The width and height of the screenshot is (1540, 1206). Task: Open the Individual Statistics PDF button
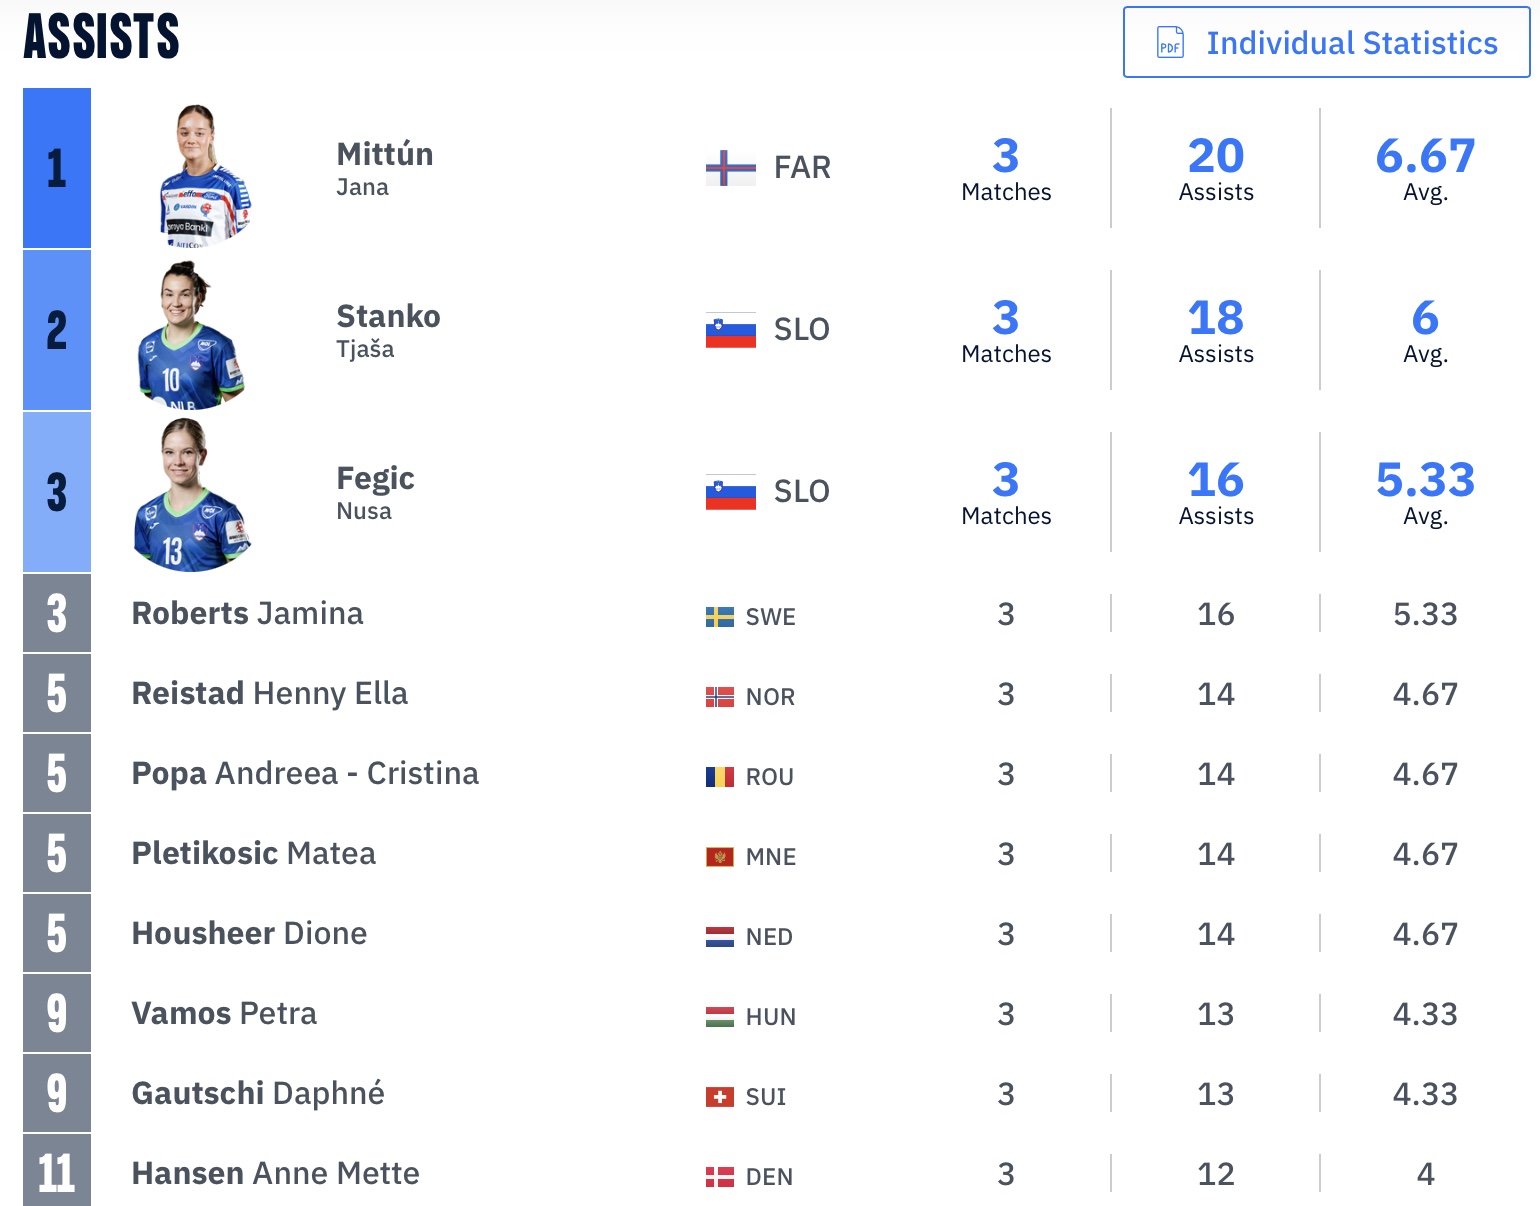[x=1326, y=43]
